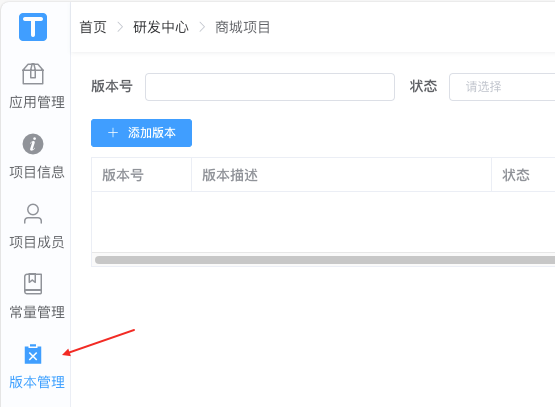Go to 研发中心 breadcrumb link

coord(161,27)
